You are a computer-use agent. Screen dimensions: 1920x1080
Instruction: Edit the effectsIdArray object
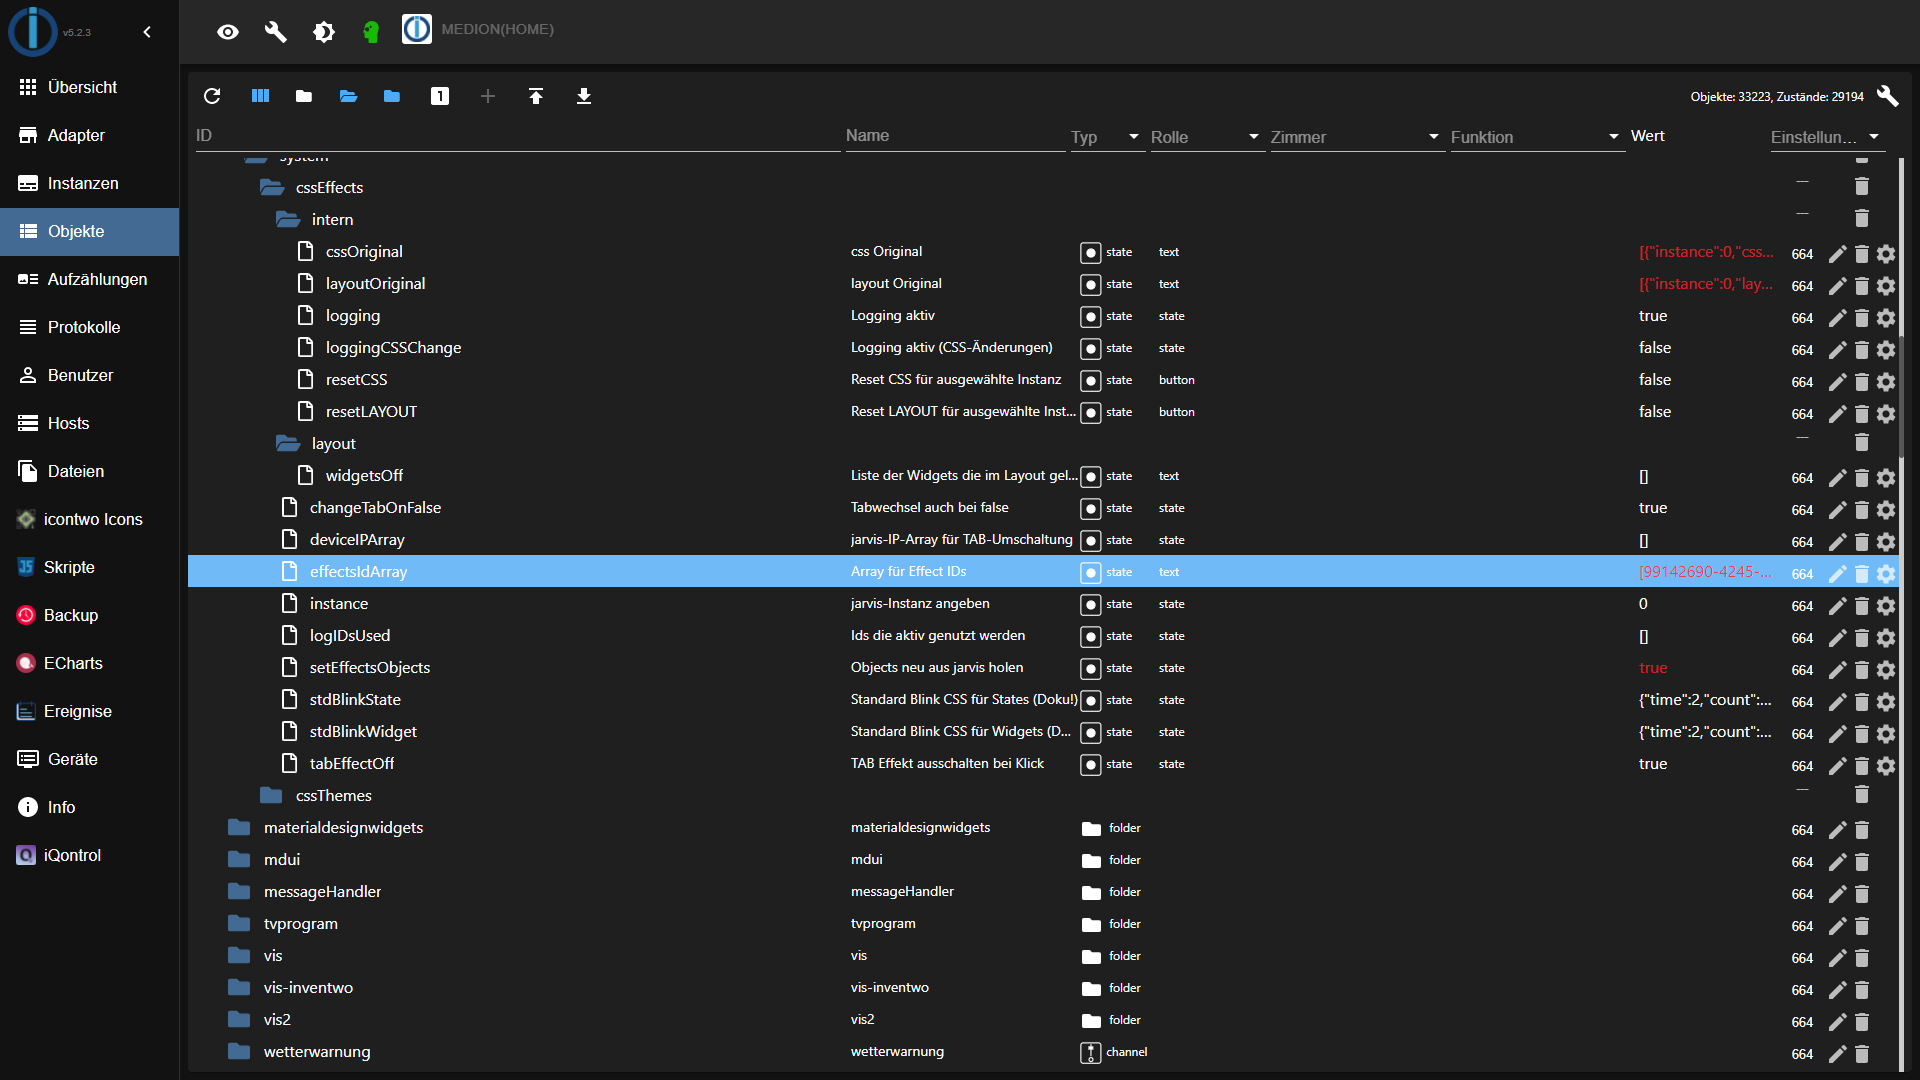tap(1838, 574)
